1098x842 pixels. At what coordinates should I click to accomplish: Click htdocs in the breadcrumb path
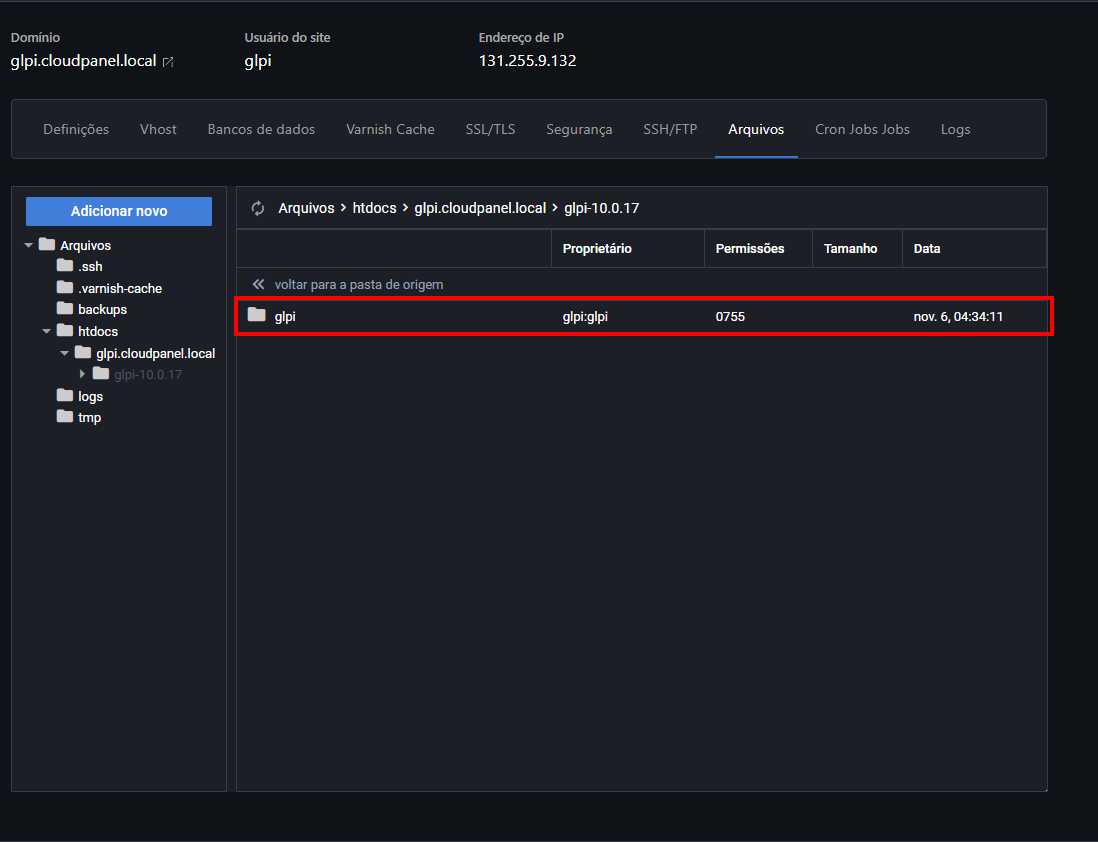coord(374,208)
